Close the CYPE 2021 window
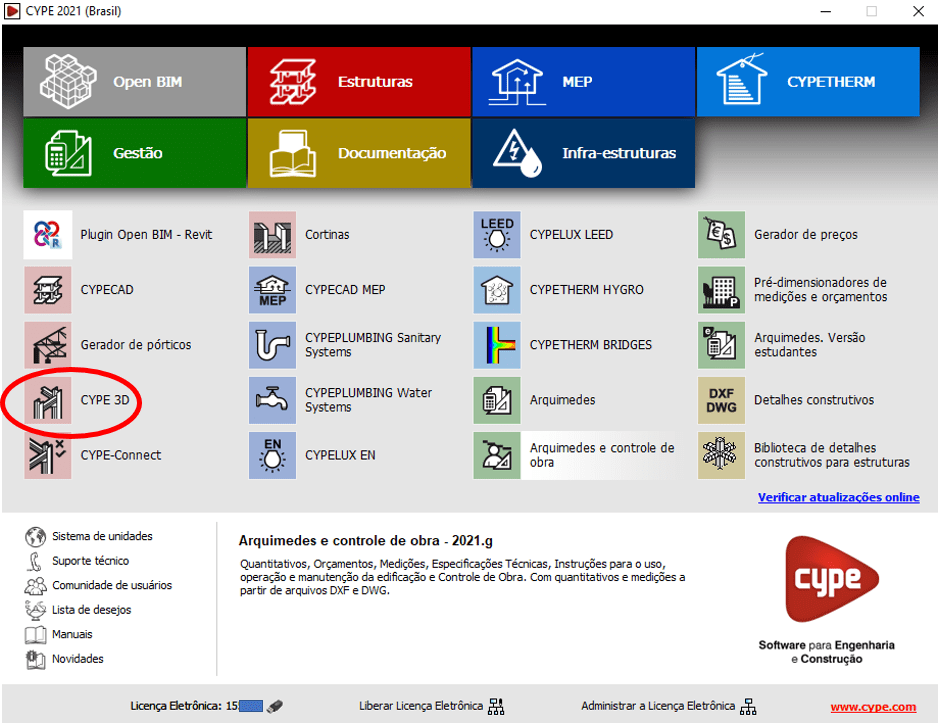939x725 pixels. (919, 11)
